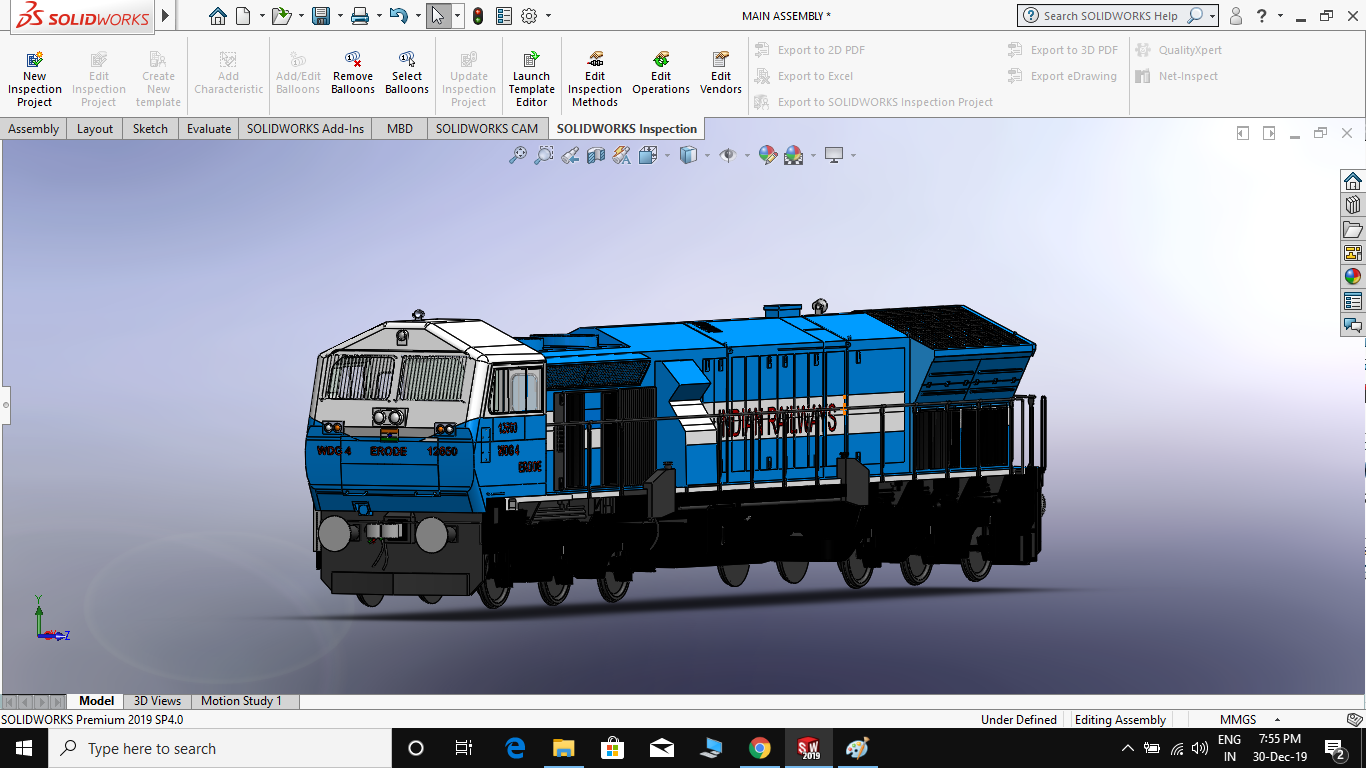Open View Palette in task pane
Viewport: 1366px width, 768px height.
click(x=1353, y=253)
